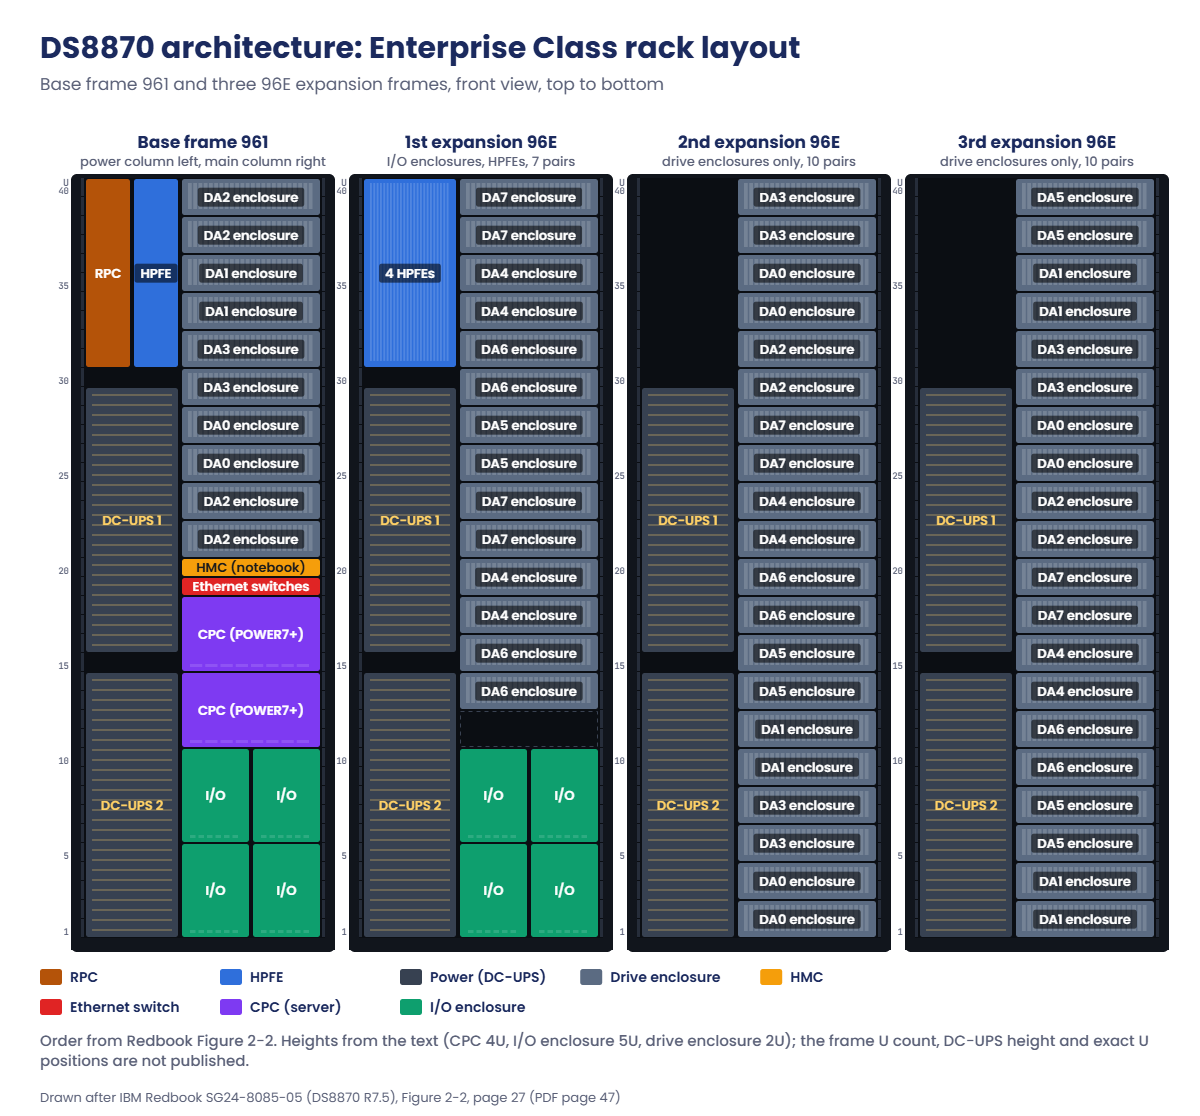Click the "2nd expansion 96E" heading
This screenshot has width=1200, height=1116.
(x=759, y=142)
